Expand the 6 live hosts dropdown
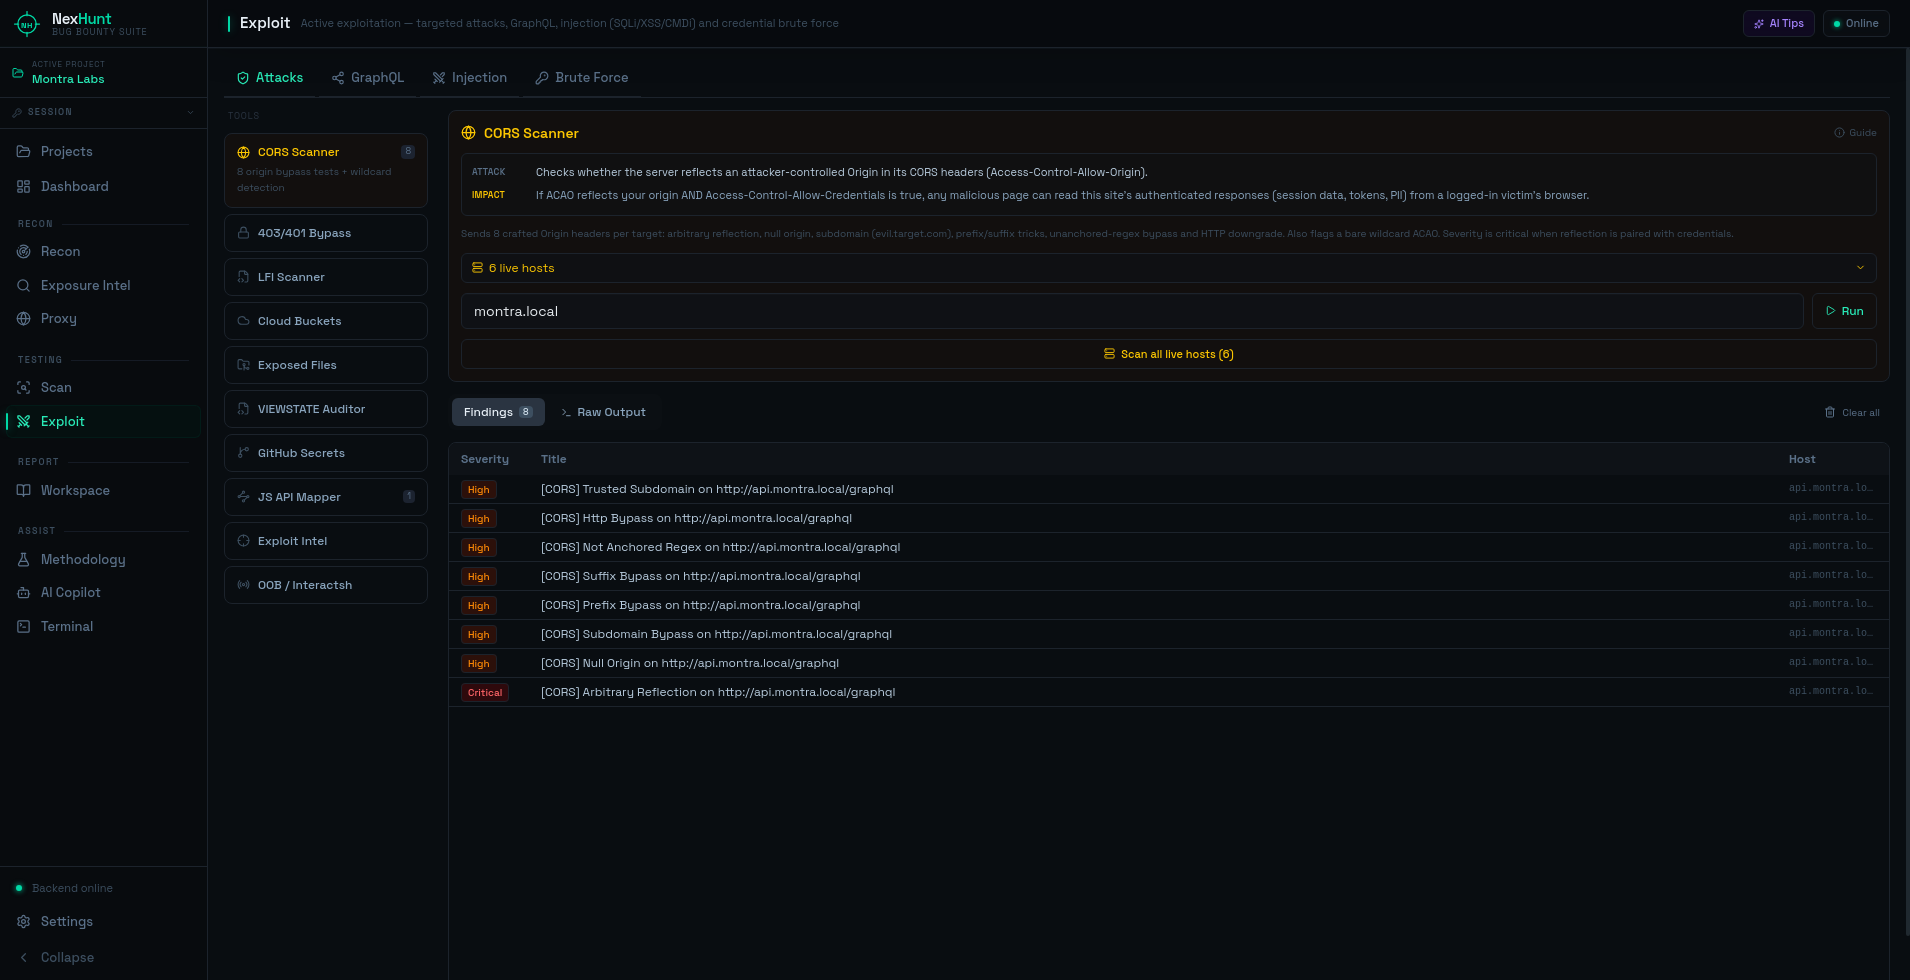This screenshot has height=980, width=1910. coord(1168,268)
